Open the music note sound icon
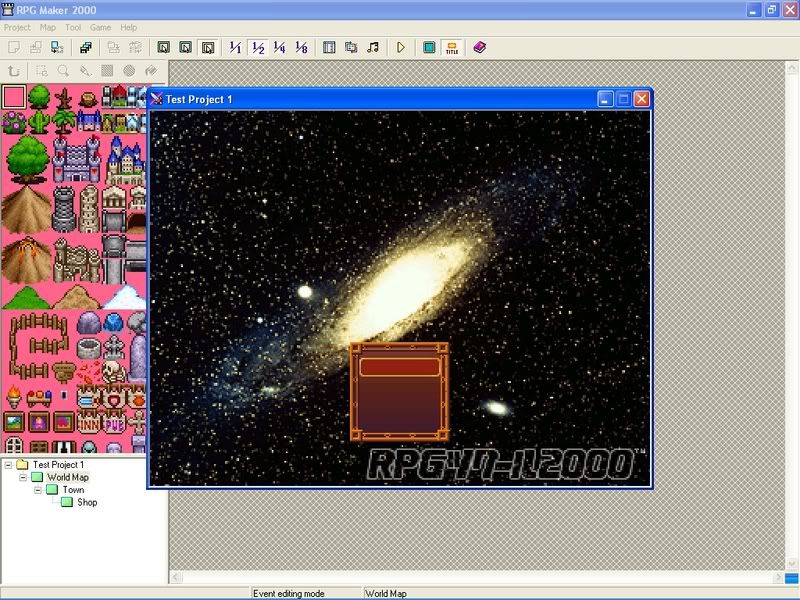 373,47
